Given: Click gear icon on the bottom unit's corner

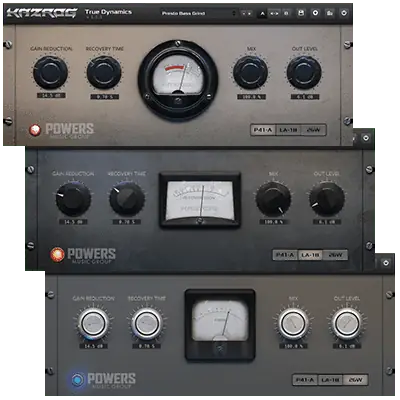Looking at the screenshot, I should (386, 263).
